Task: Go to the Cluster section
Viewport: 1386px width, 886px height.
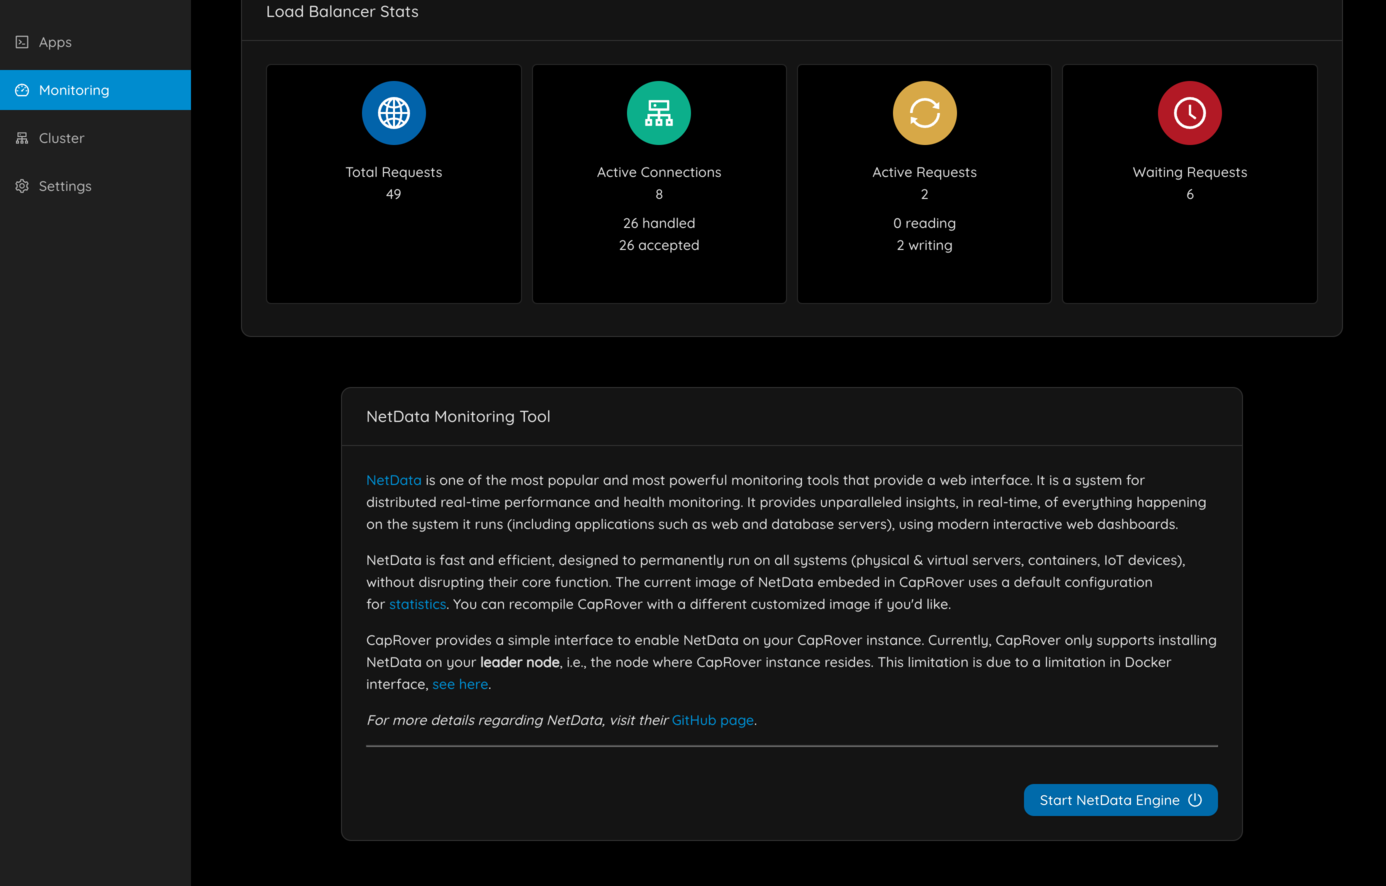Action: pos(61,138)
